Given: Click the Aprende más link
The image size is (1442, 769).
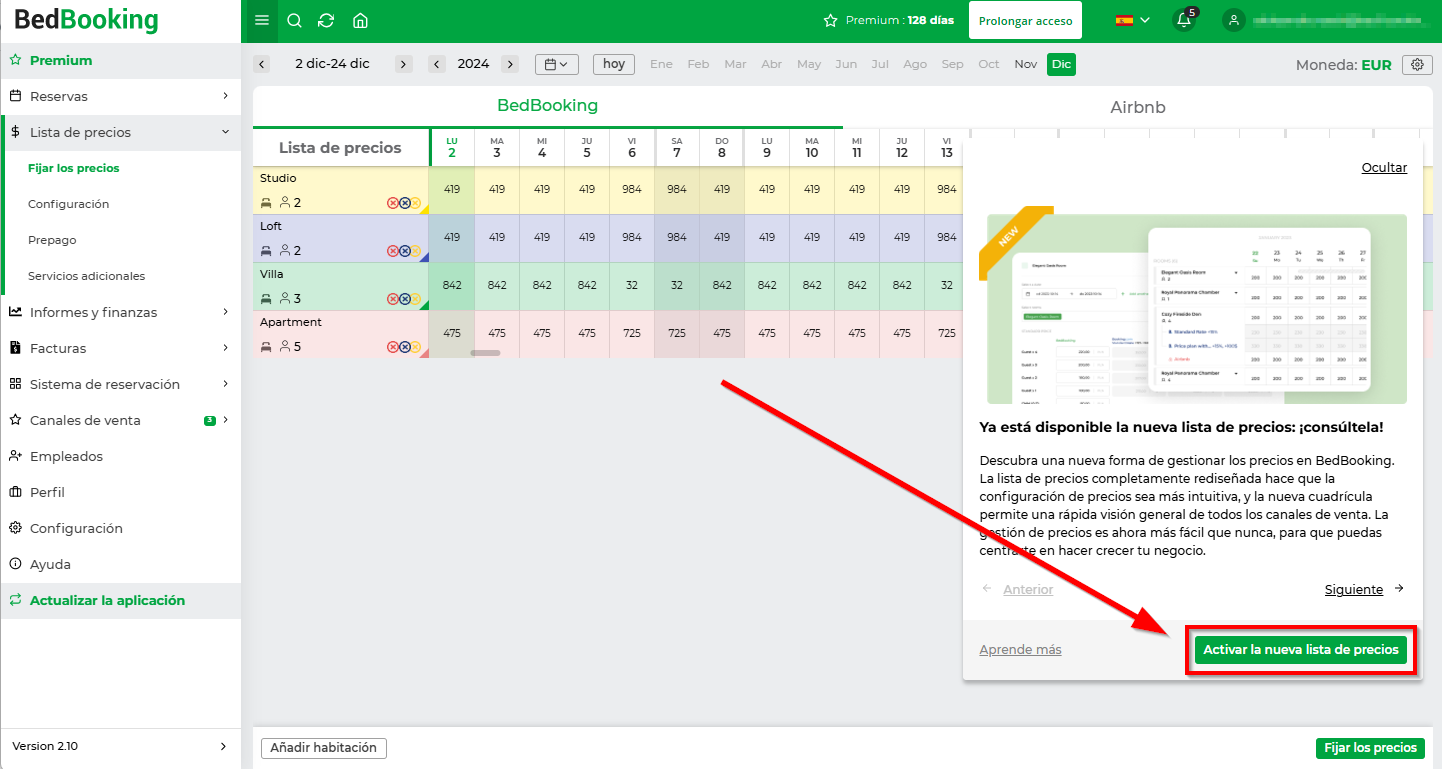Looking at the screenshot, I should [x=1020, y=650].
